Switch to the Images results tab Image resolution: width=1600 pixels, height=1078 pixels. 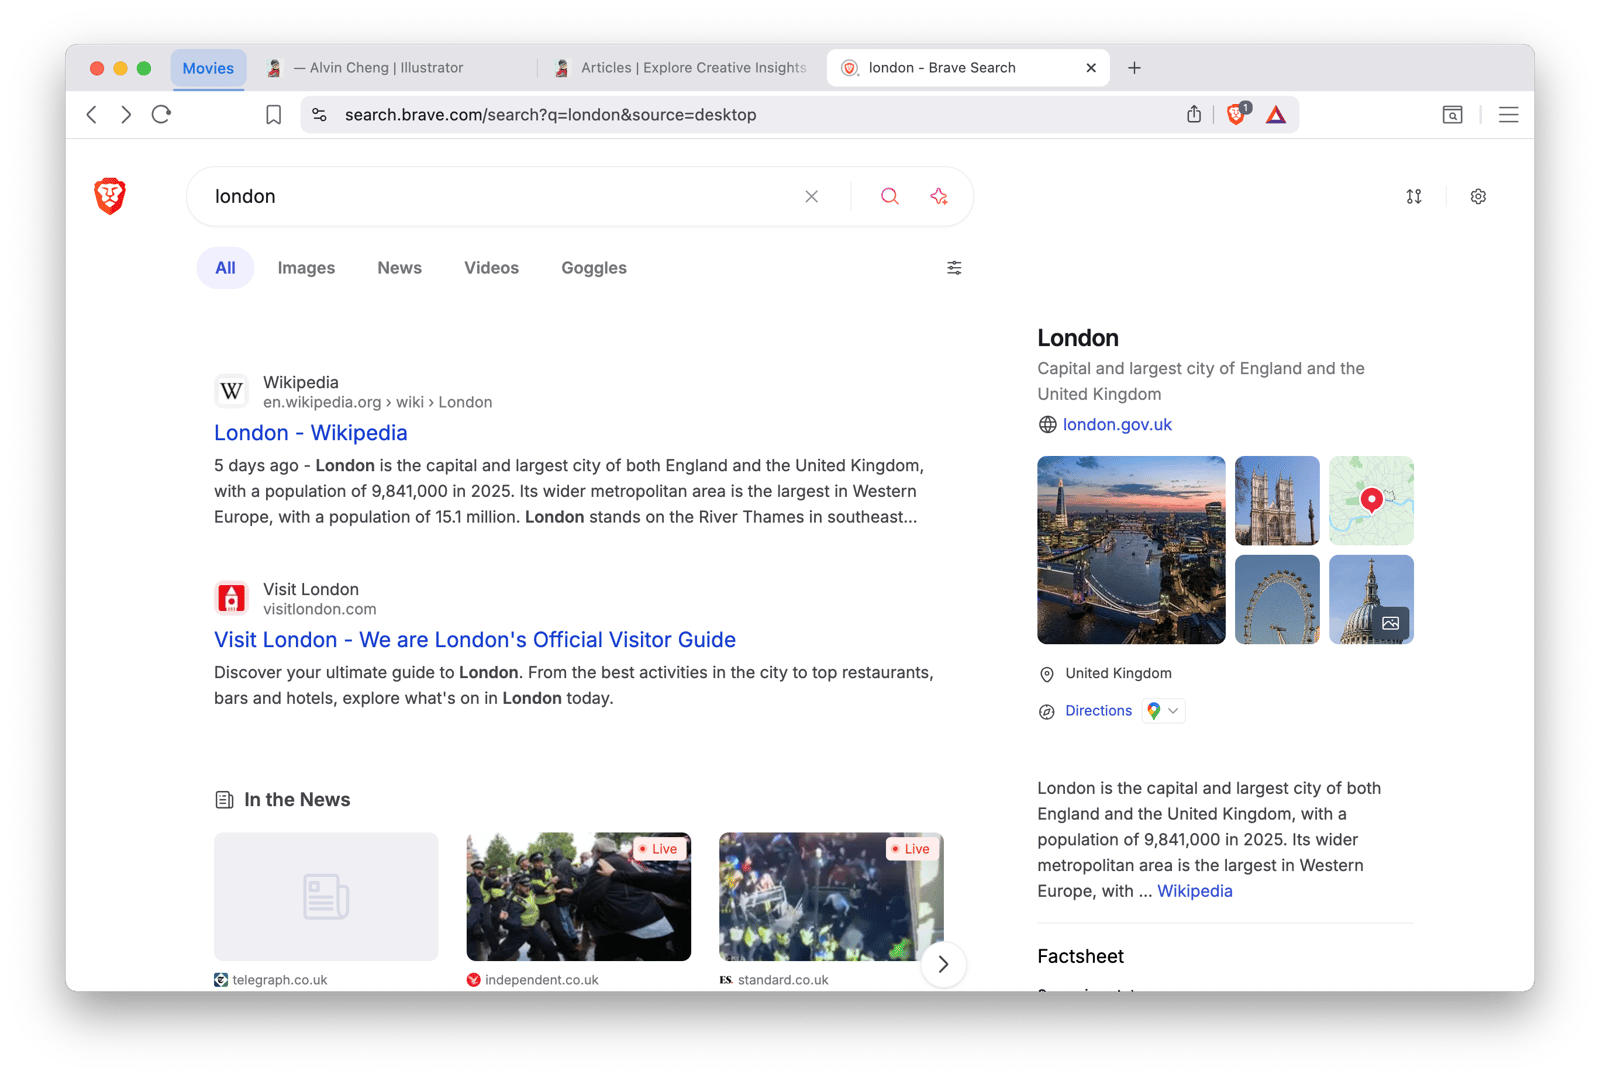point(306,268)
